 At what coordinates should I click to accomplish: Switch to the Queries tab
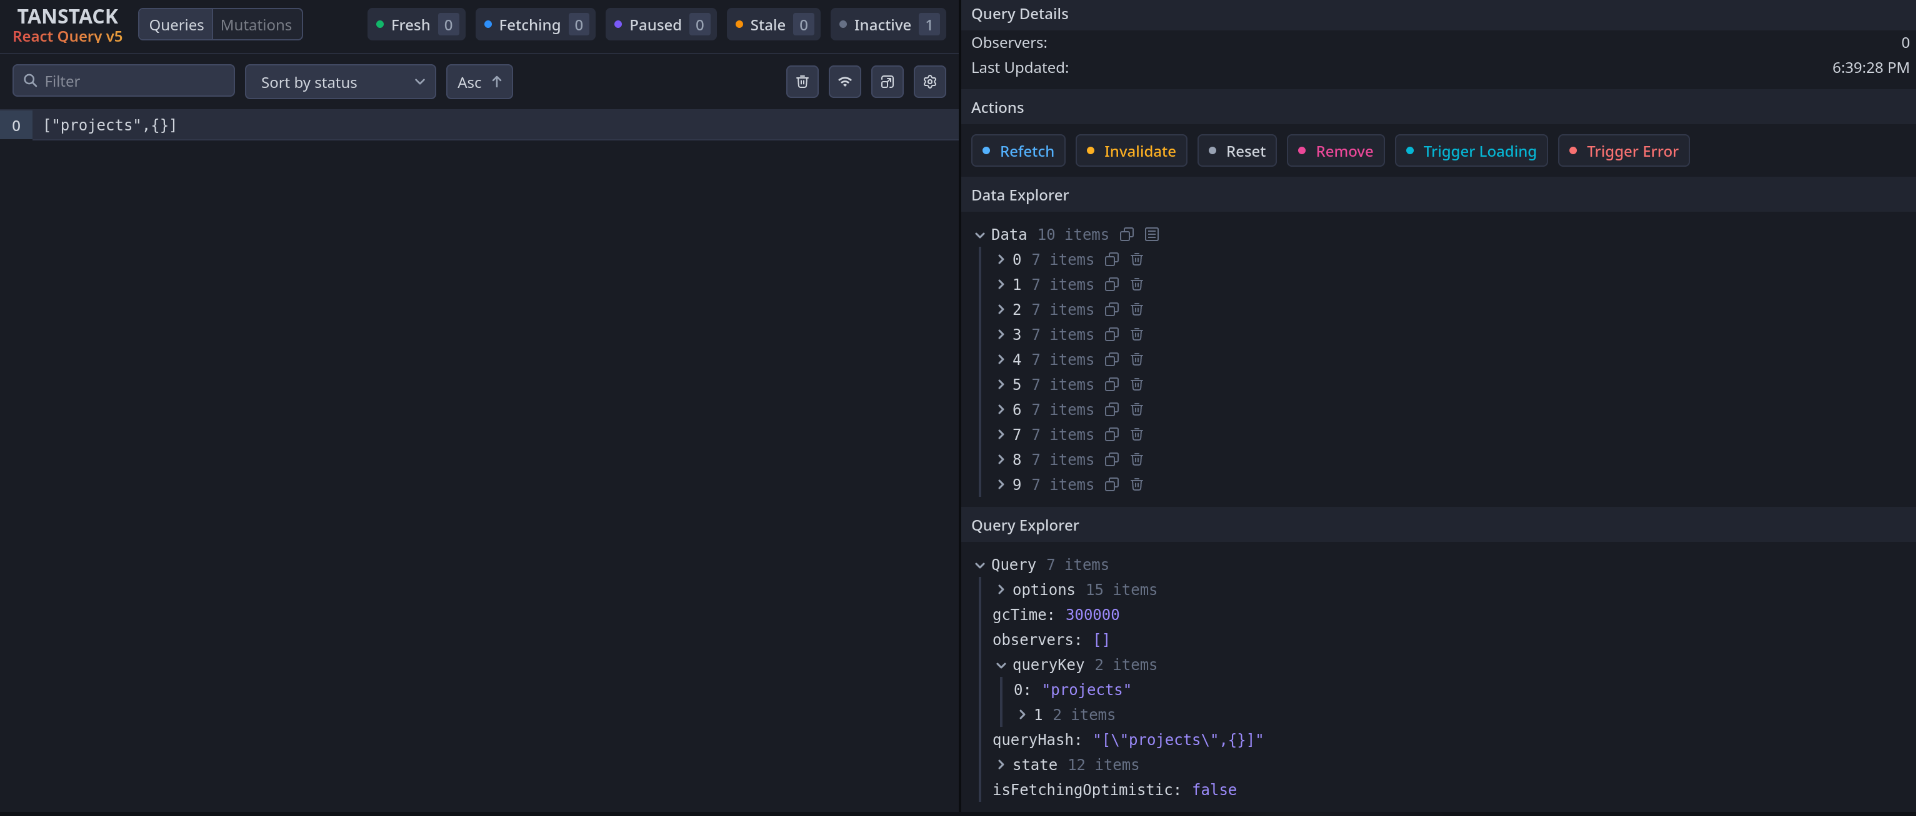coord(176,25)
